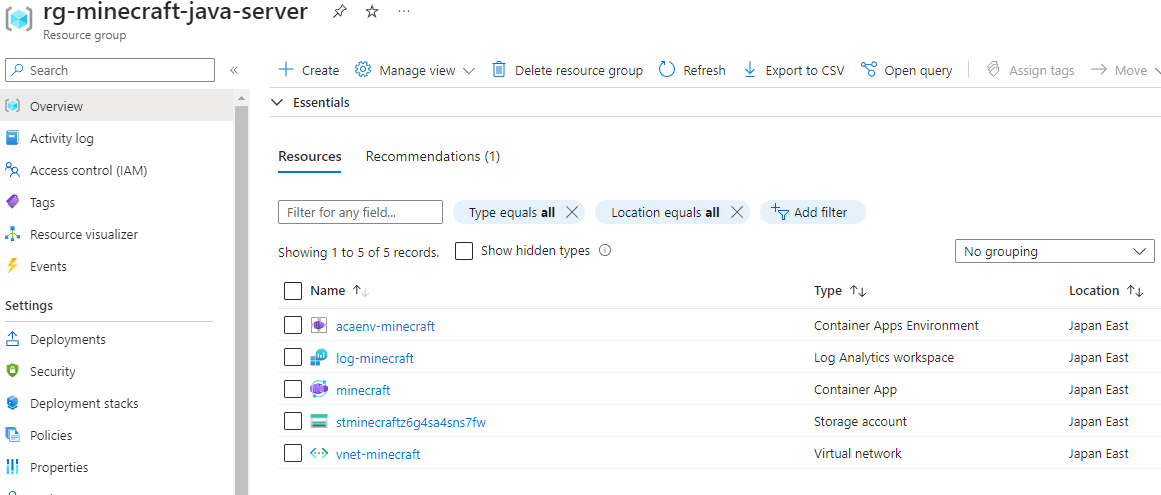Viewport: 1161px width, 495px height.
Task: Click the Delete resource group trash icon
Action: 499,70
